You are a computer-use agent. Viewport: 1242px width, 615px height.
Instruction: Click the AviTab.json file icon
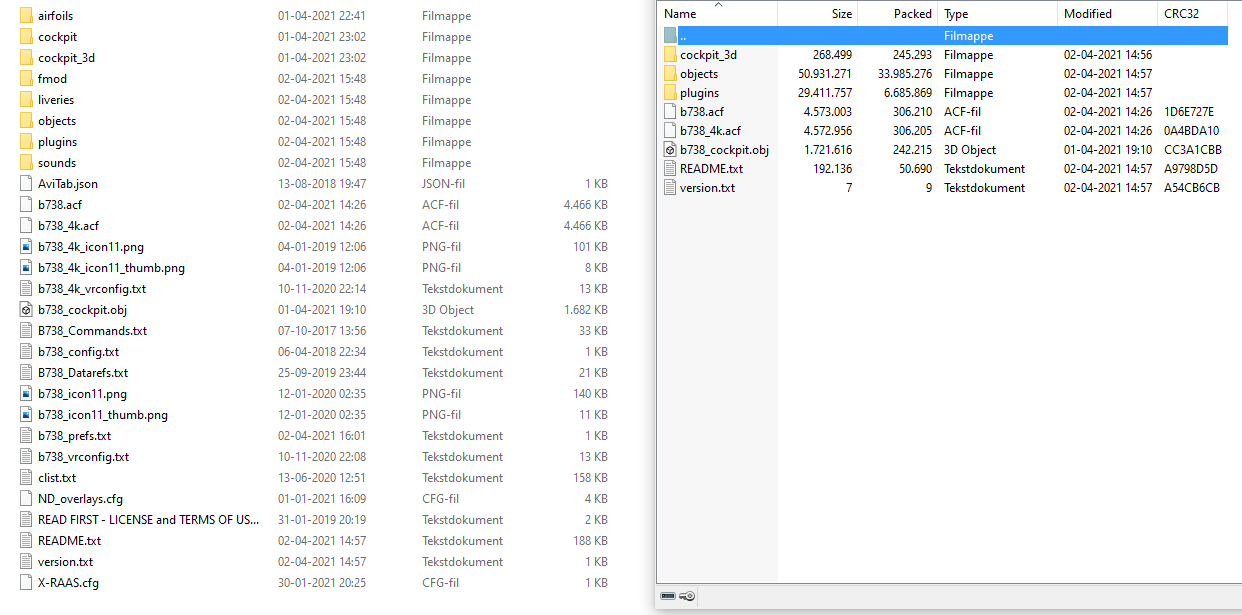27,184
